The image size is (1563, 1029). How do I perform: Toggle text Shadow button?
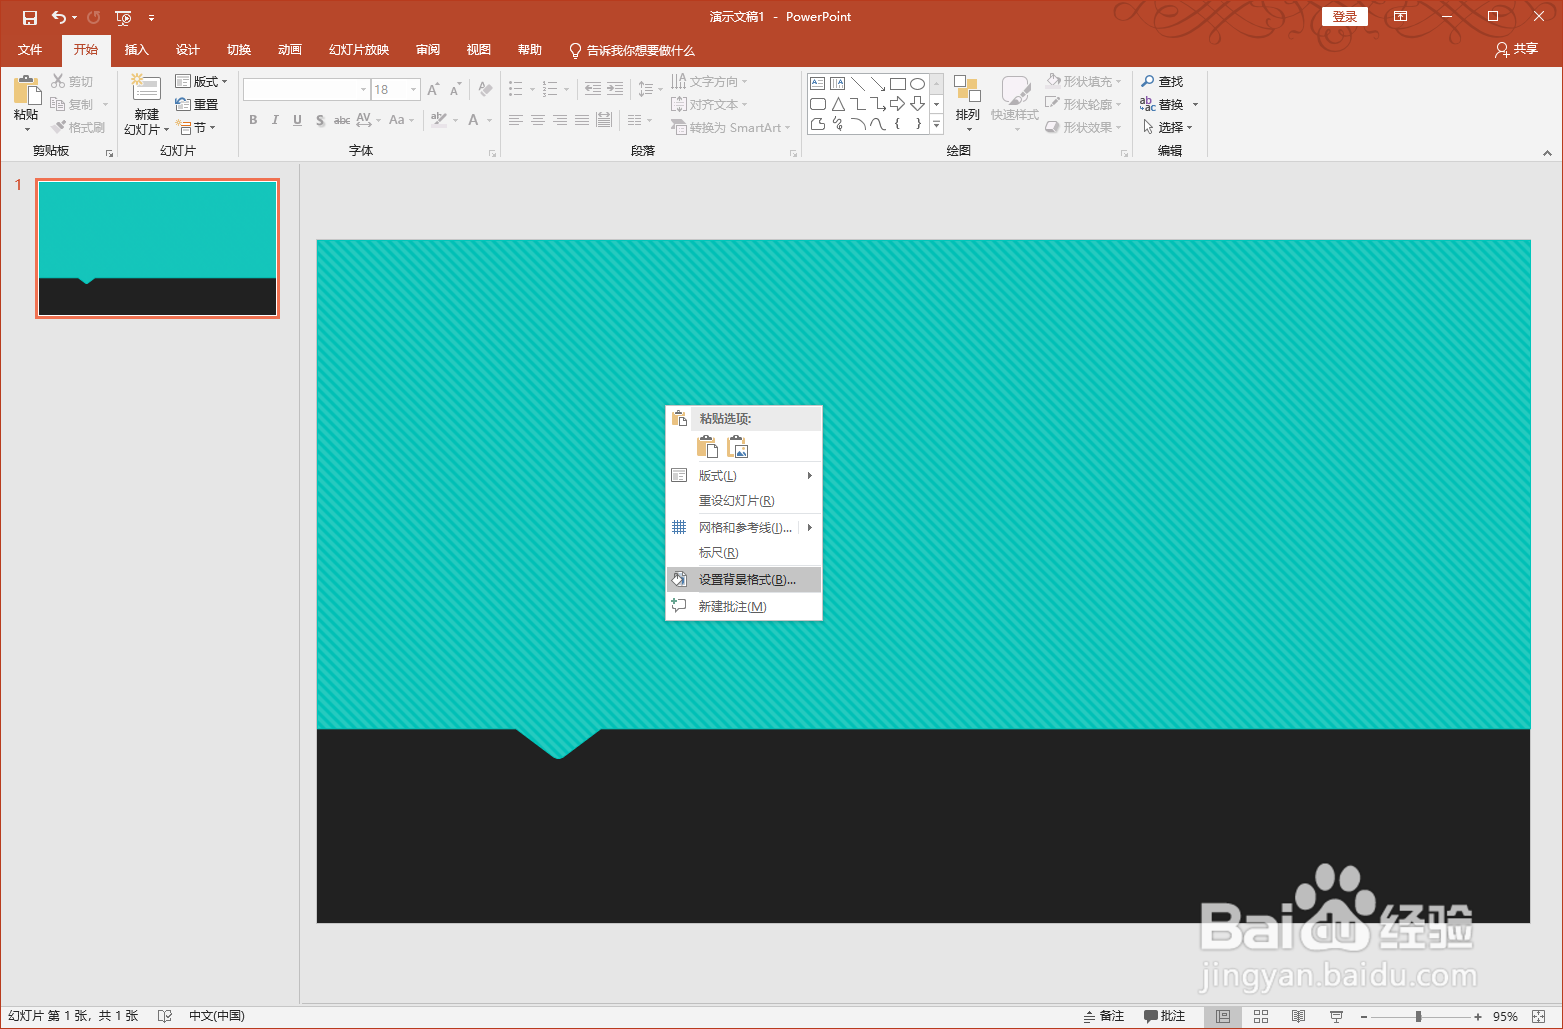point(320,120)
